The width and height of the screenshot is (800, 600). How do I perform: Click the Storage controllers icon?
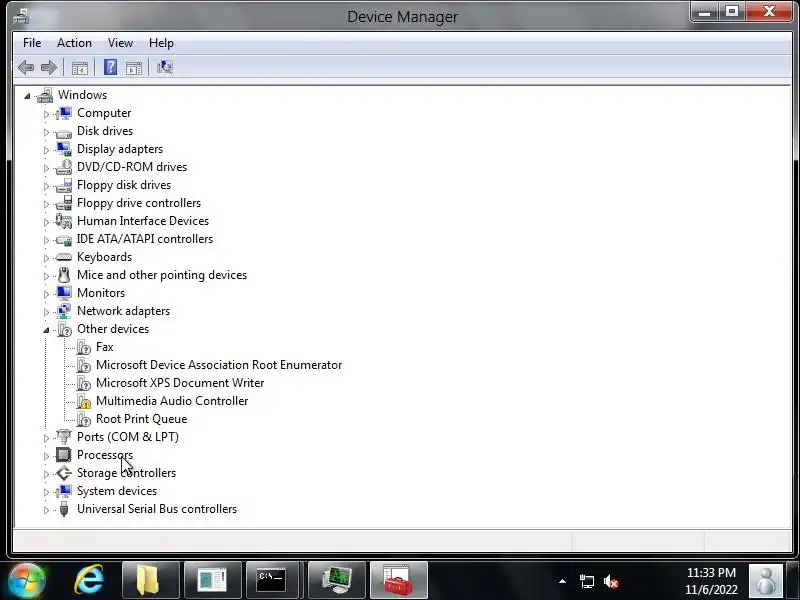tap(64, 473)
